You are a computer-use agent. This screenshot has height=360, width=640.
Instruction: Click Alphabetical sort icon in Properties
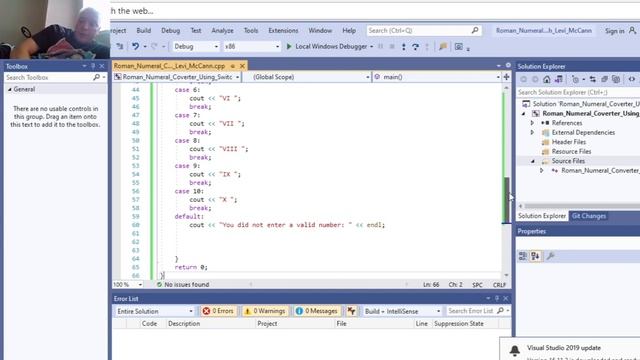pos(536,256)
